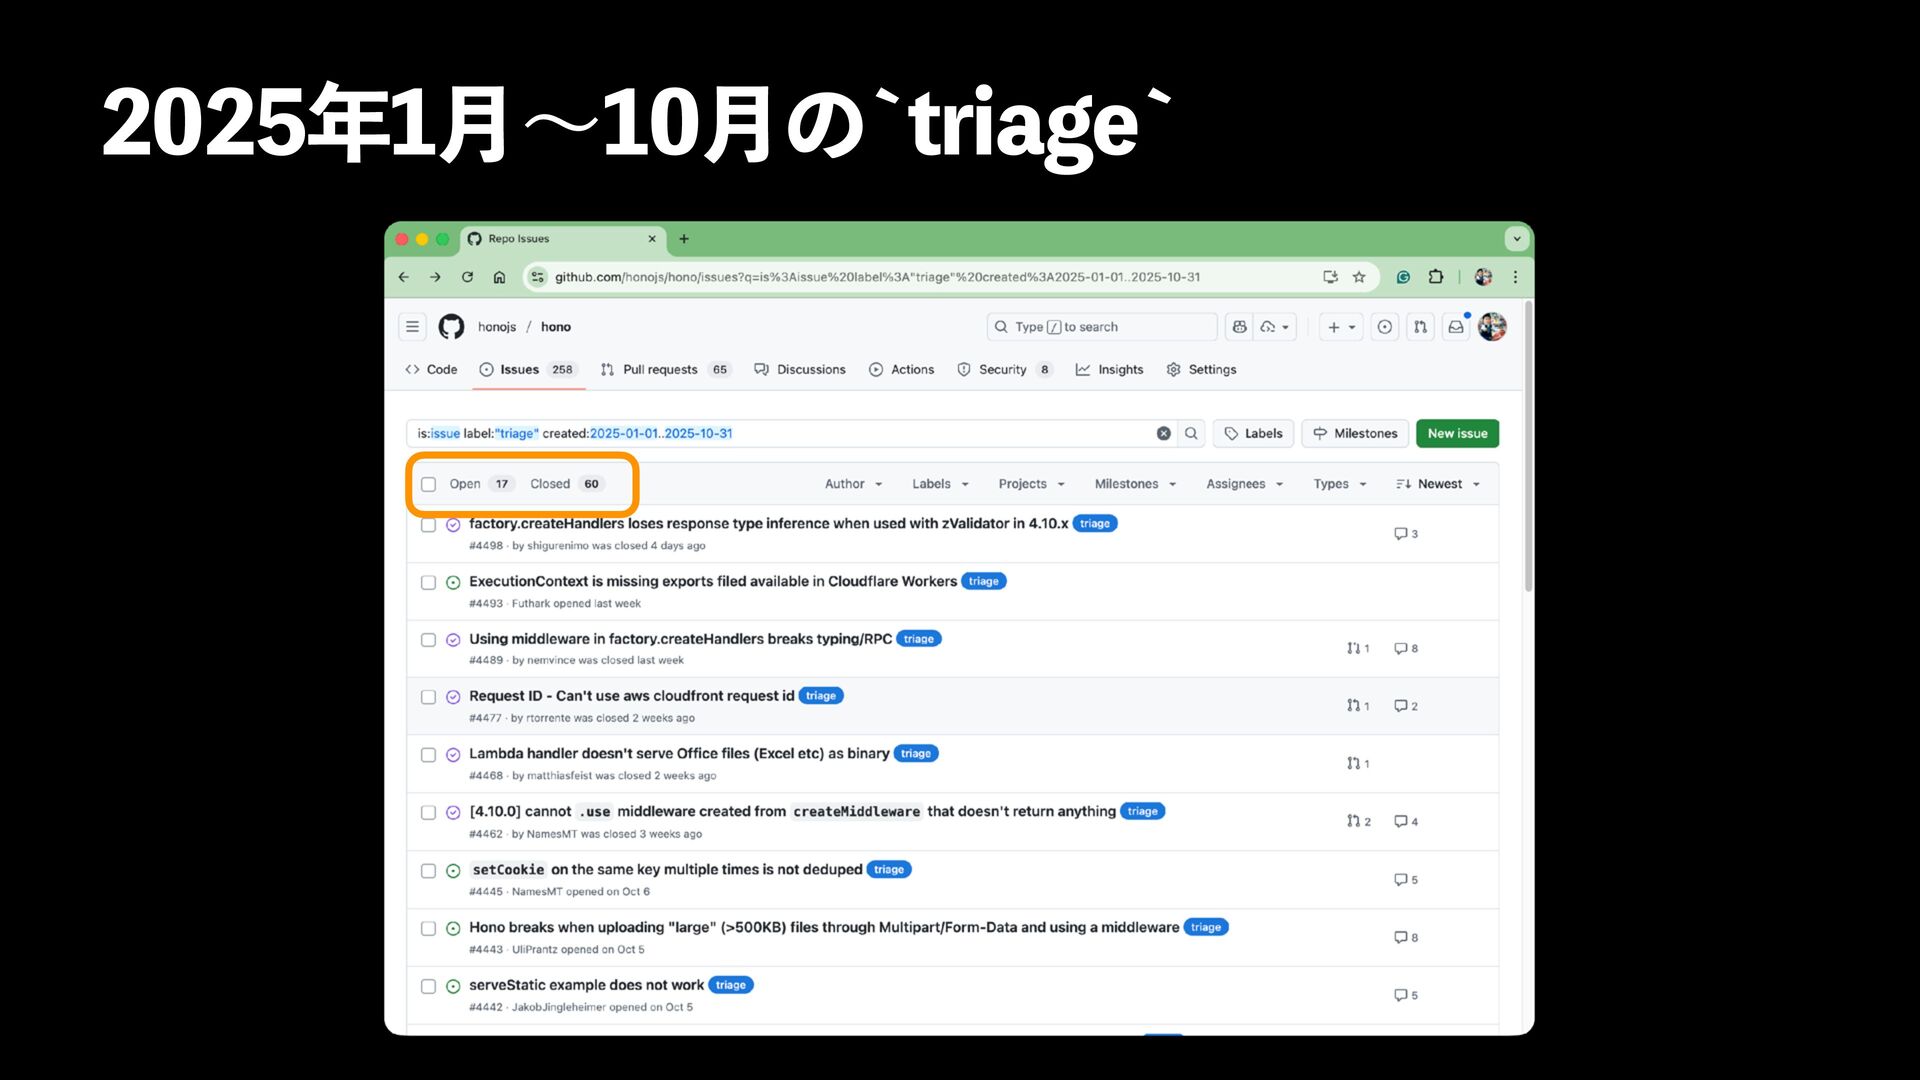Open the notifications inbox icon
Image resolution: width=1920 pixels, height=1080 pixels.
coord(1456,327)
